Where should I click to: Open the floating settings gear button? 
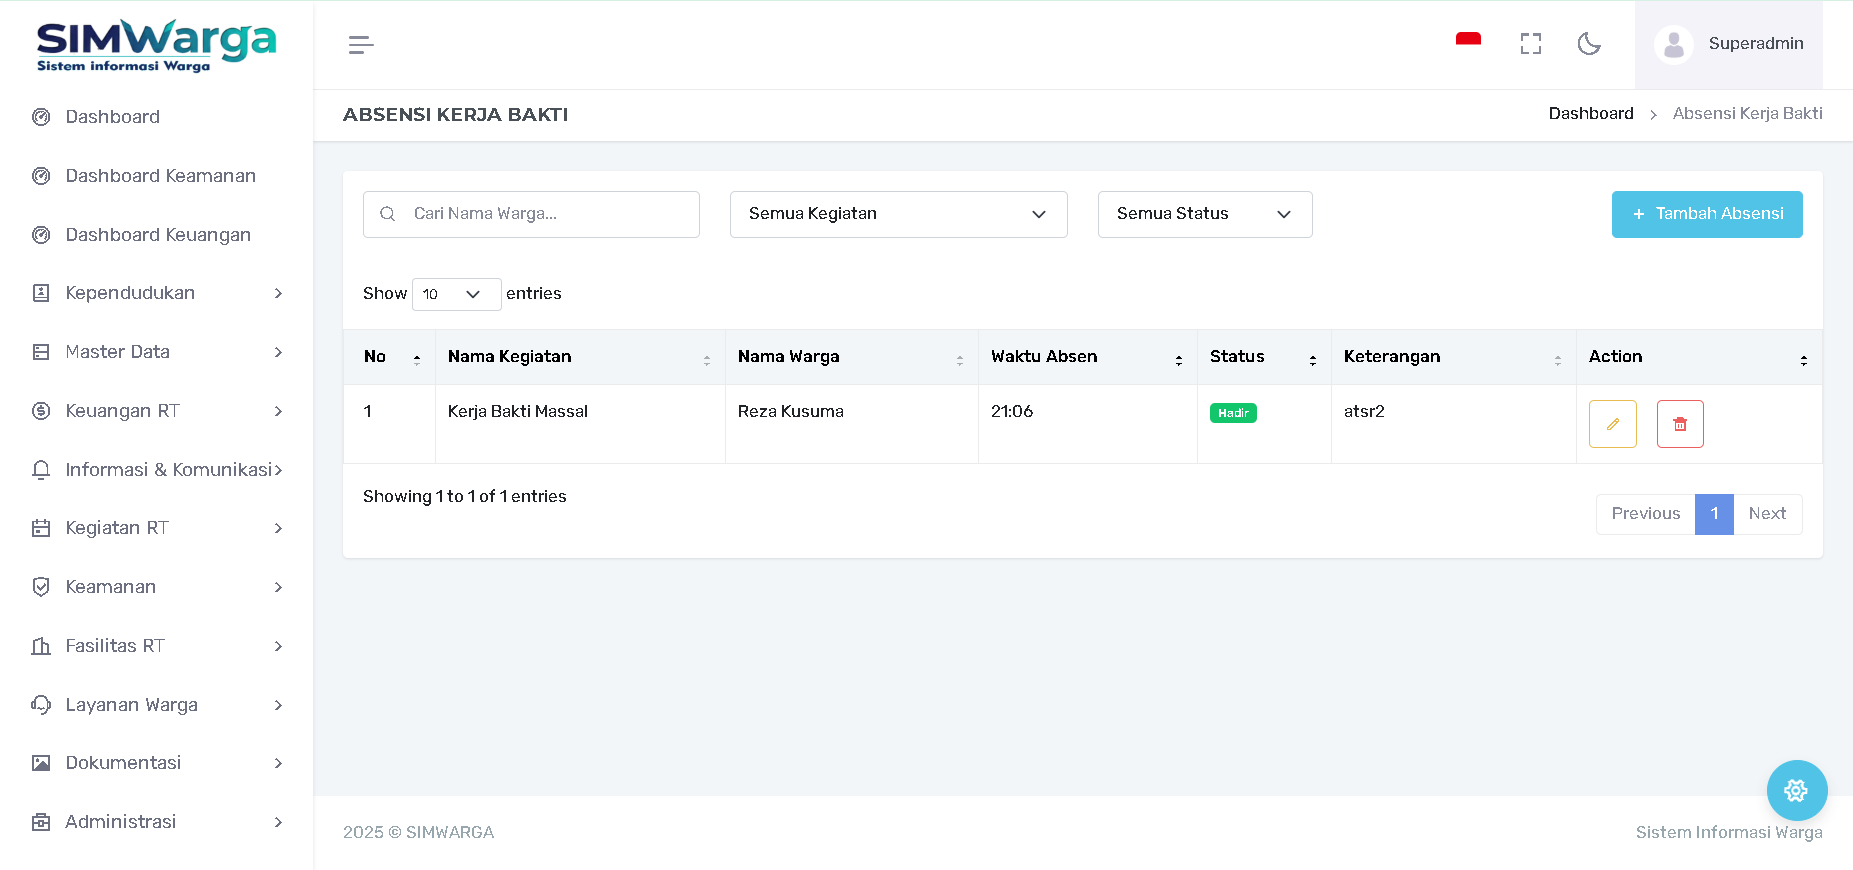[x=1796, y=790]
